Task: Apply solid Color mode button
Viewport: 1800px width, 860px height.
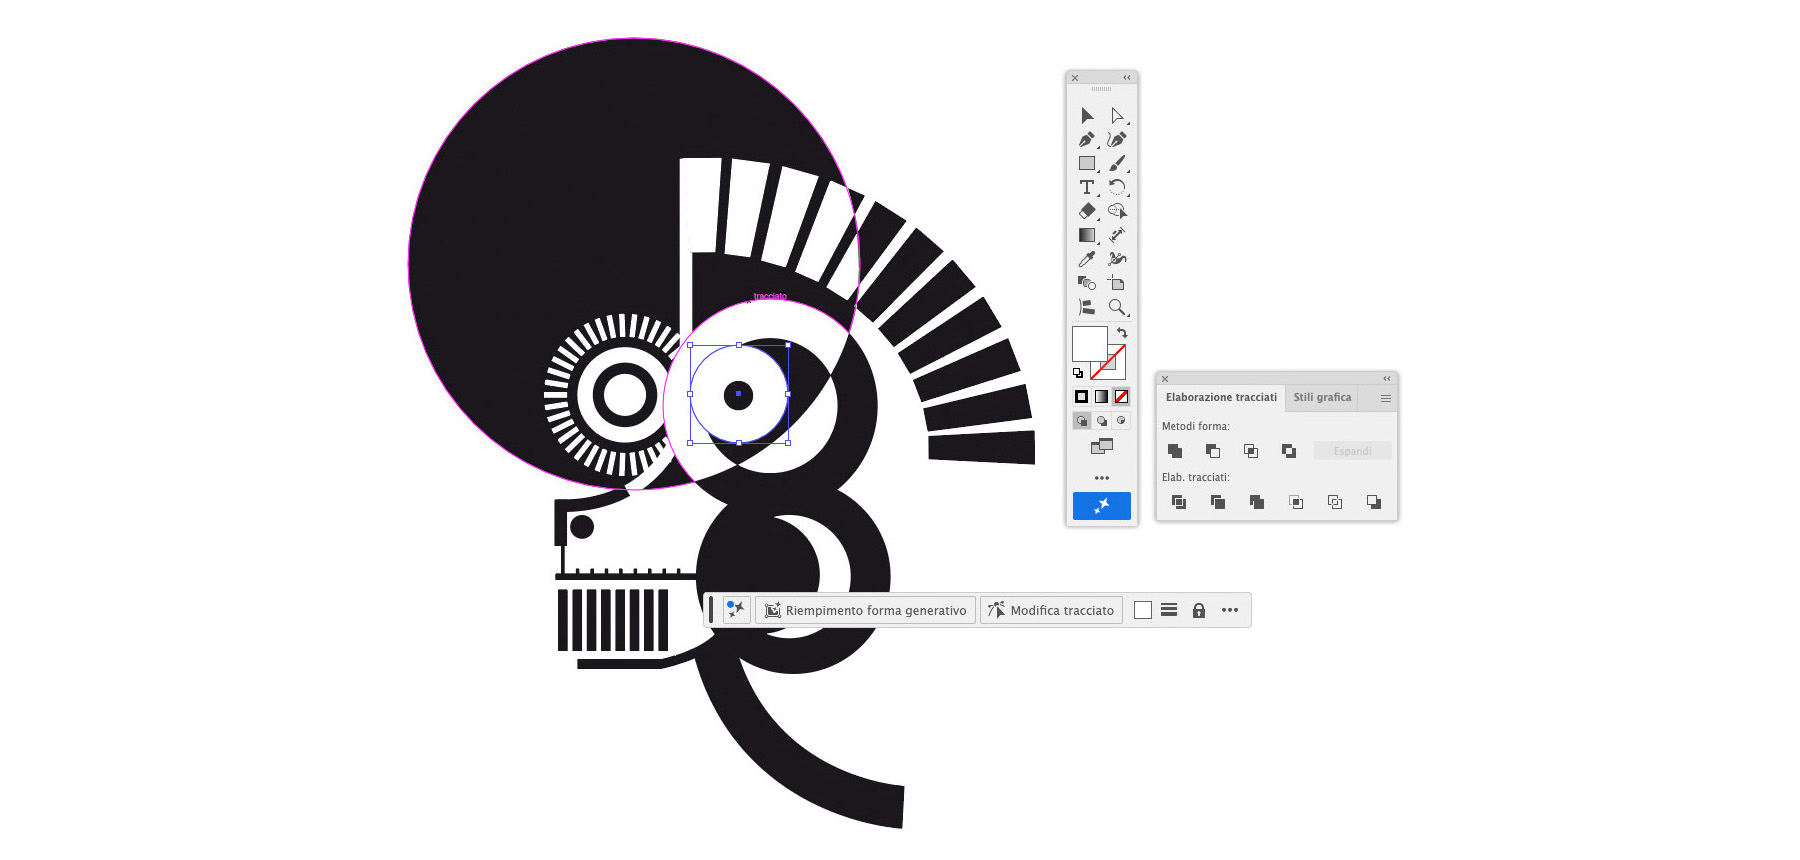Action: pyautogui.click(x=1081, y=397)
